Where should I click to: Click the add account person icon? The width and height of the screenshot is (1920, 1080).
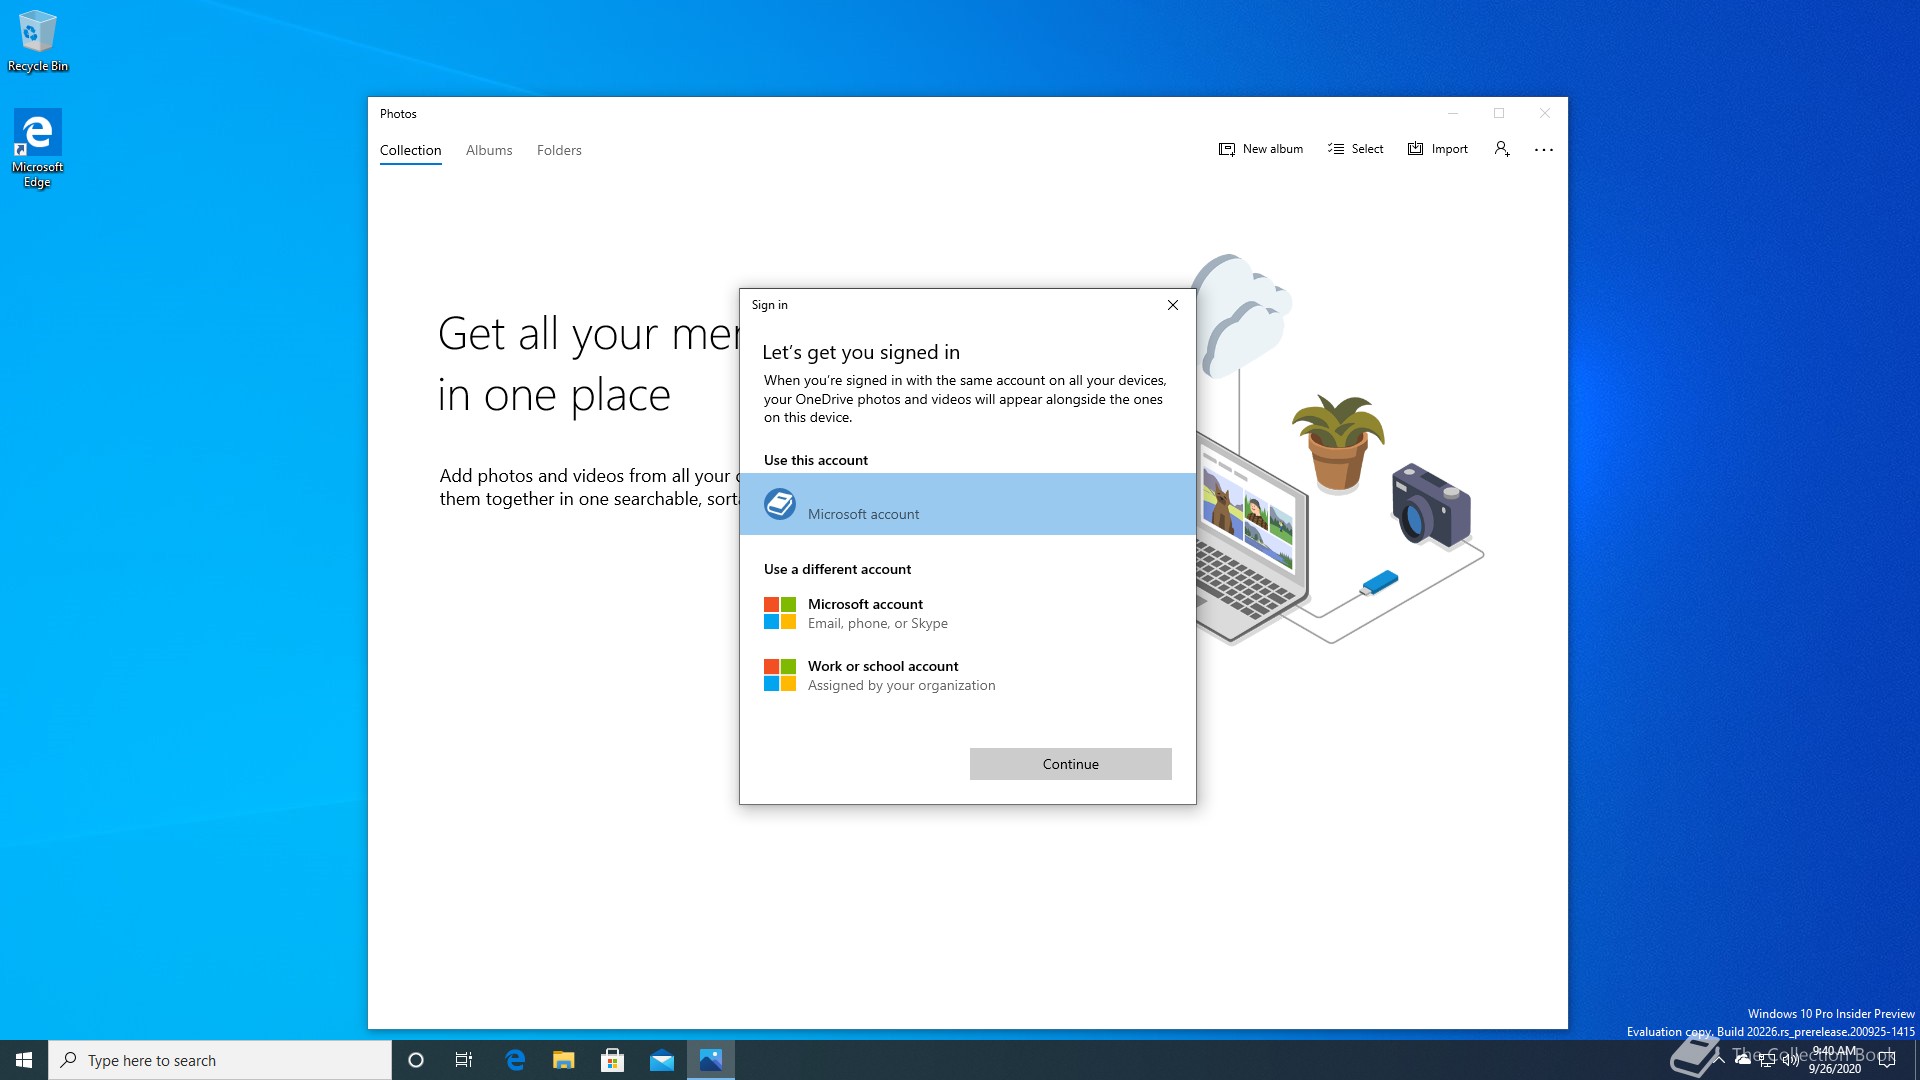(1502, 149)
